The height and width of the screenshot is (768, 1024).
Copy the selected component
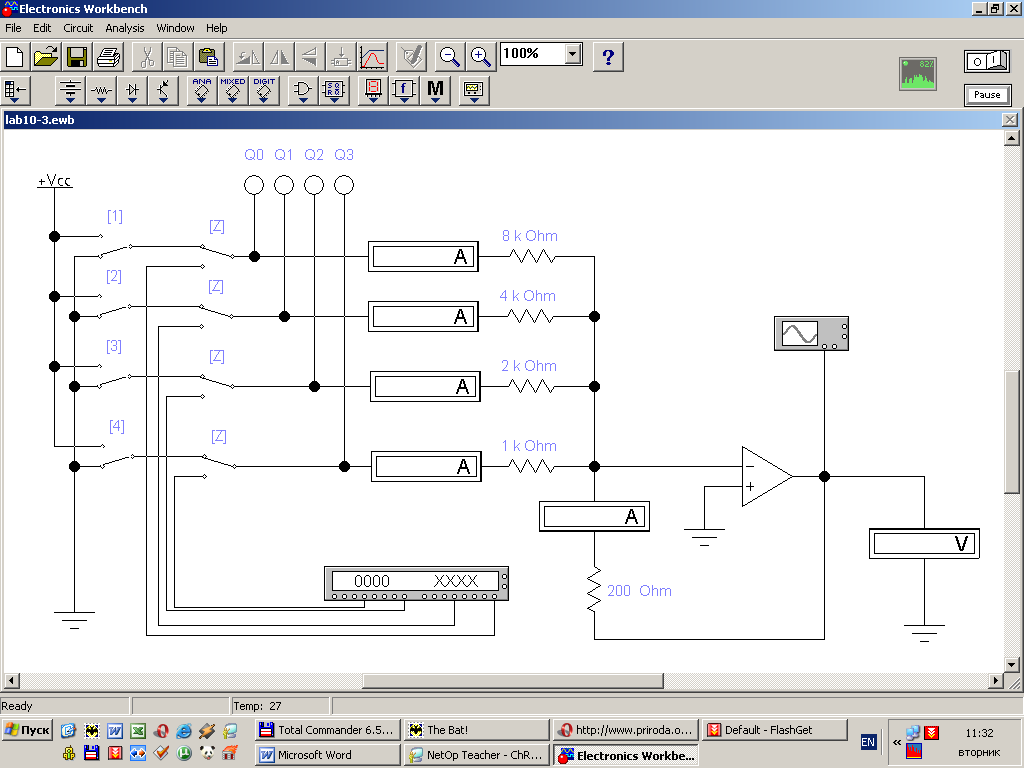(x=178, y=57)
